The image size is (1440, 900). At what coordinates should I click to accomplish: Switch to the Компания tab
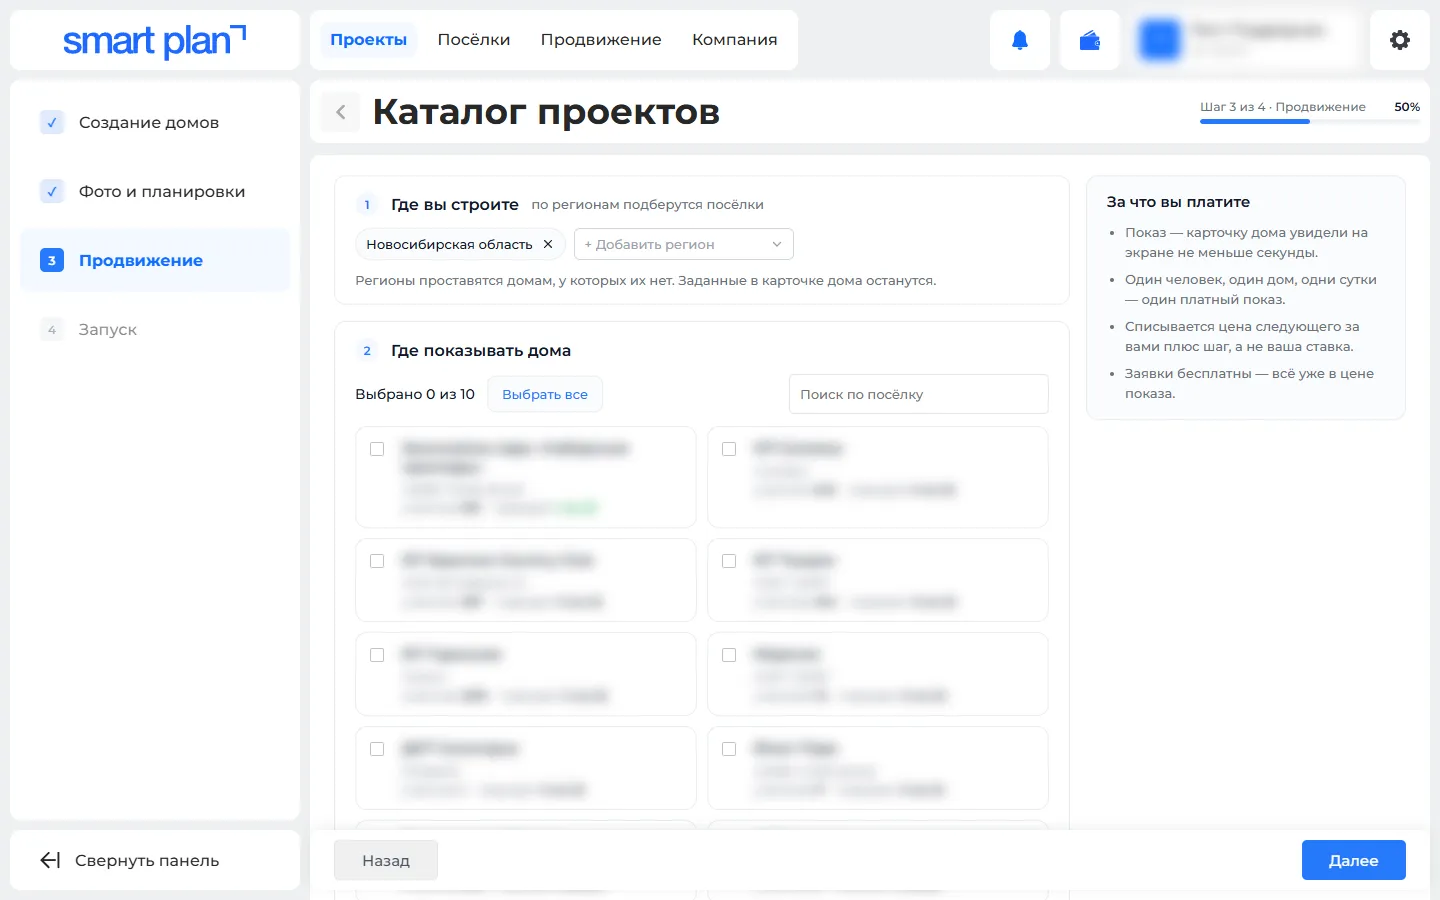(x=735, y=40)
